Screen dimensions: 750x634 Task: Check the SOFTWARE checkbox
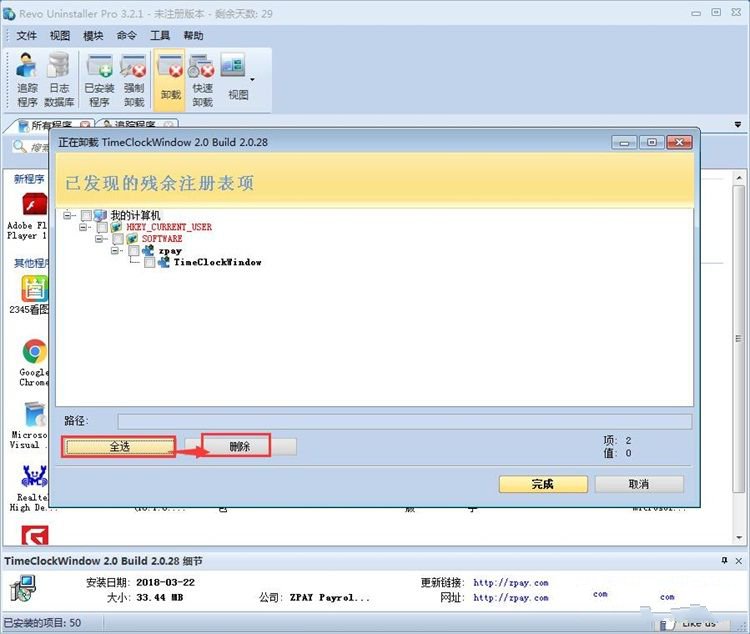point(118,239)
